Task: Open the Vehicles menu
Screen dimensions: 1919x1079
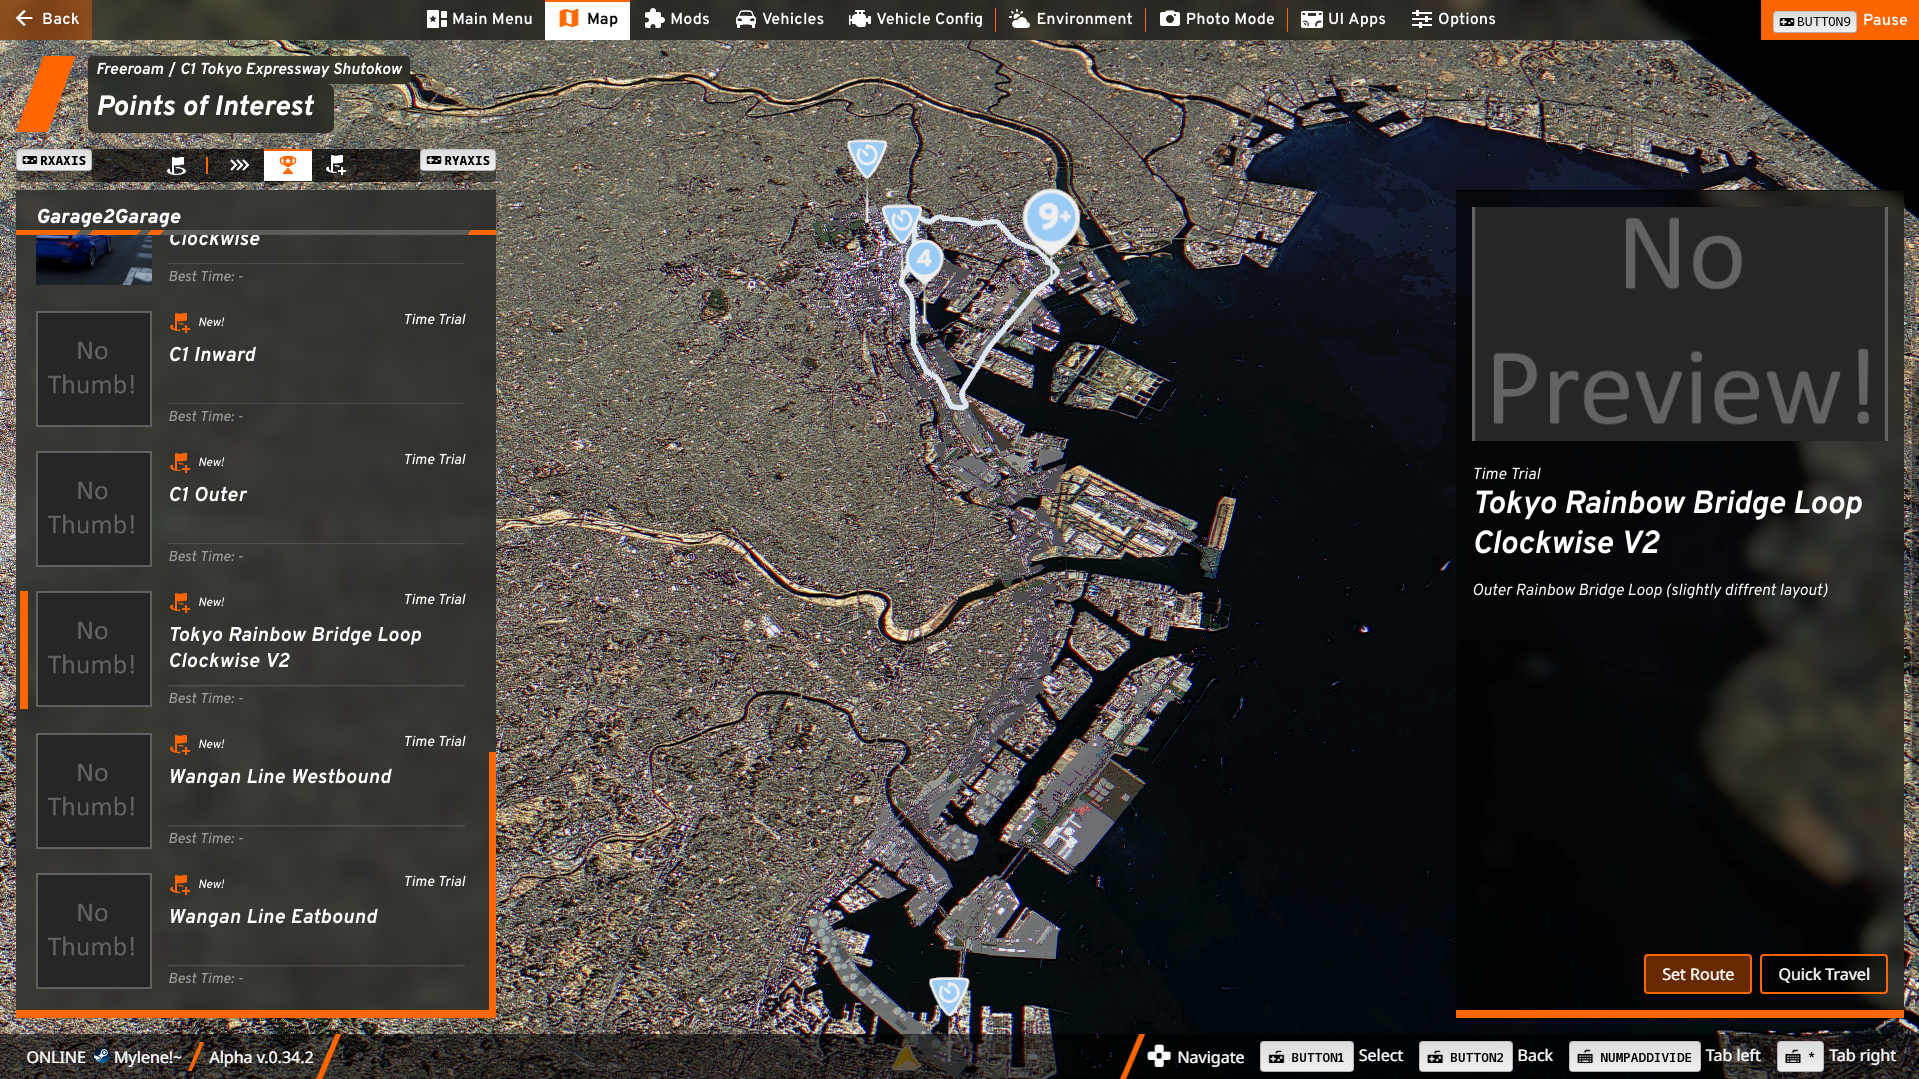Action: tap(780, 19)
